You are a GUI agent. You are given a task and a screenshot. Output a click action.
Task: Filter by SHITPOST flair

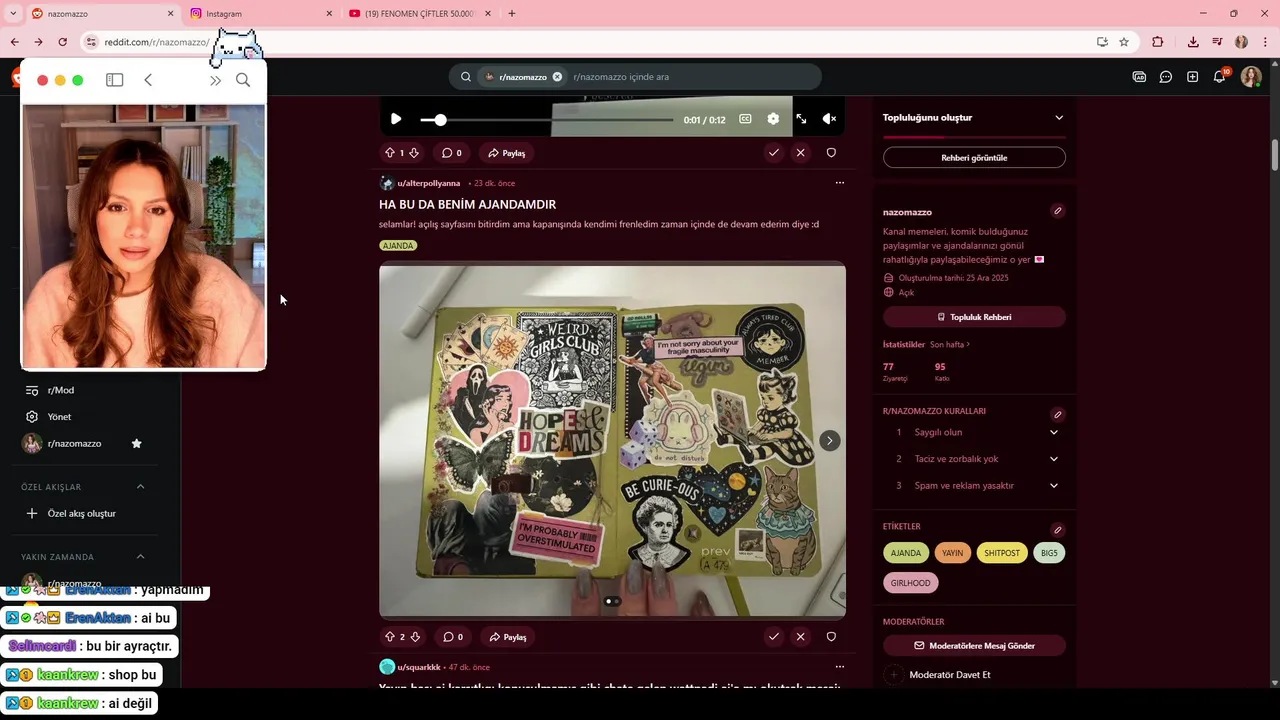(1002, 553)
